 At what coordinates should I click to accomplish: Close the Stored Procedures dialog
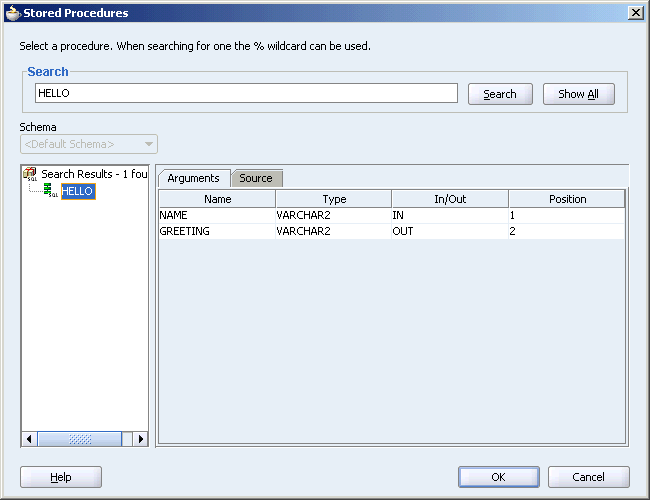[x=635, y=13]
